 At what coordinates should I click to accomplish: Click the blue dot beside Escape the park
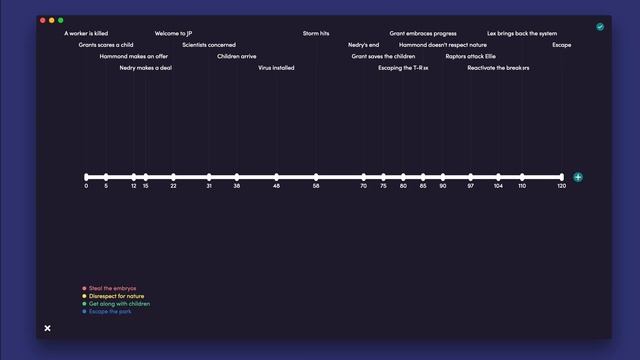click(x=84, y=311)
